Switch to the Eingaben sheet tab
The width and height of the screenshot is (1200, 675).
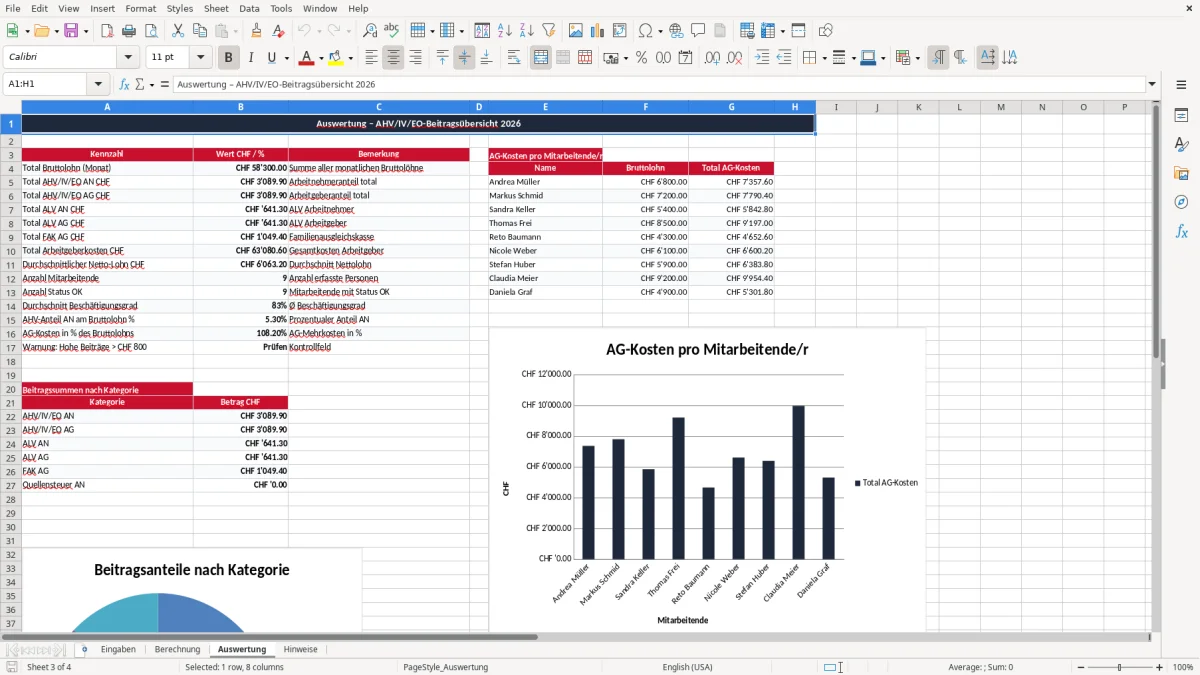[118, 649]
